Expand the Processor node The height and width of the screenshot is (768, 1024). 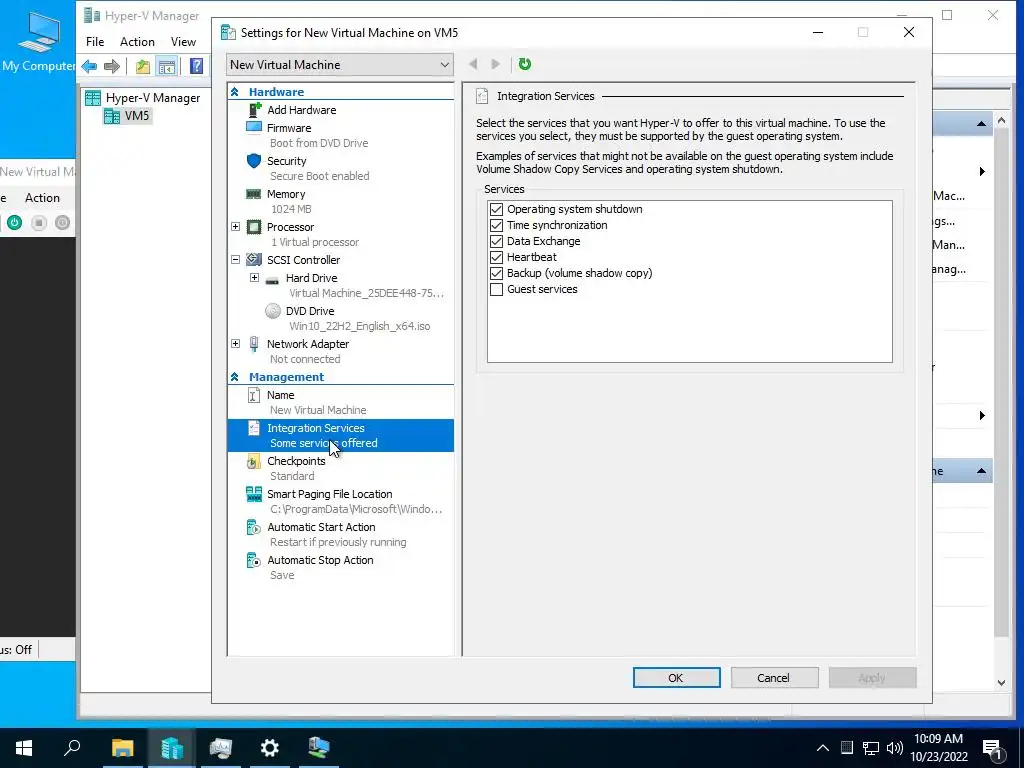pyautogui.click(x=236, y=227)
